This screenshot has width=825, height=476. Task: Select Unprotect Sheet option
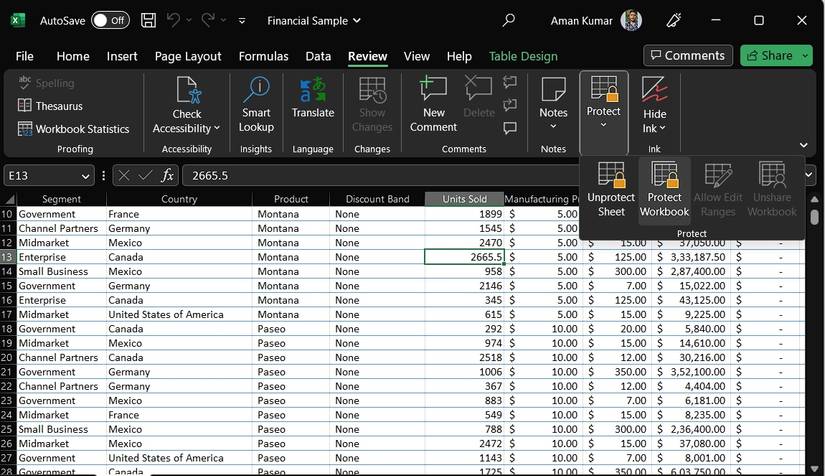coord(611,188)
